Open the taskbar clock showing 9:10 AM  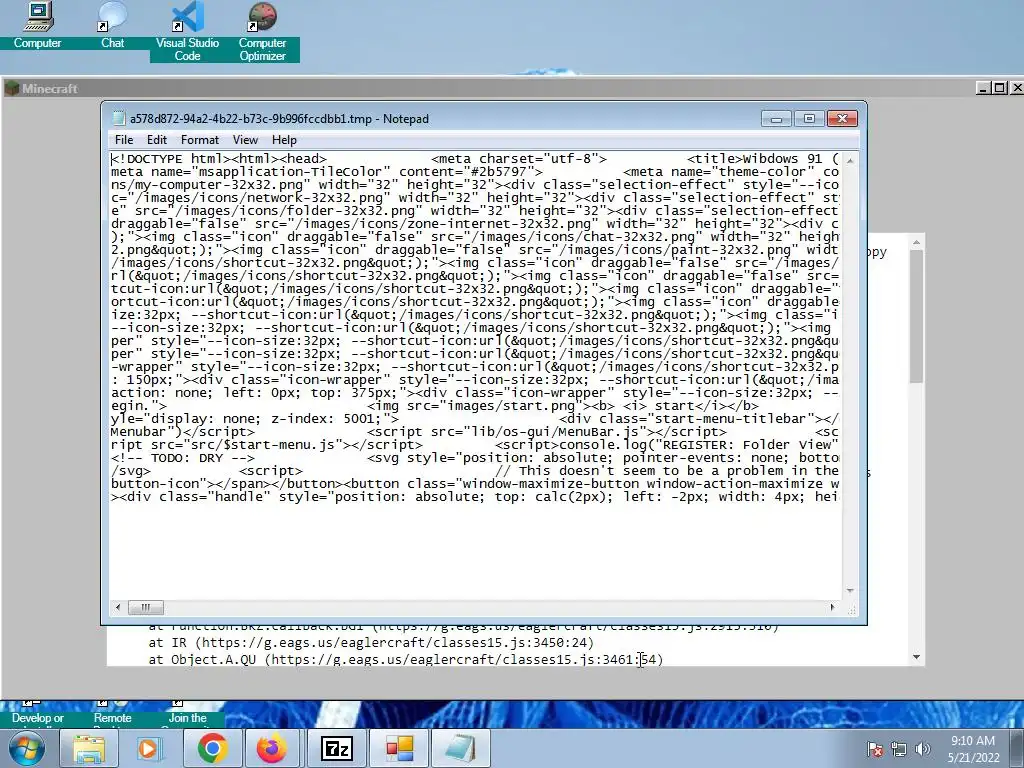973,749
